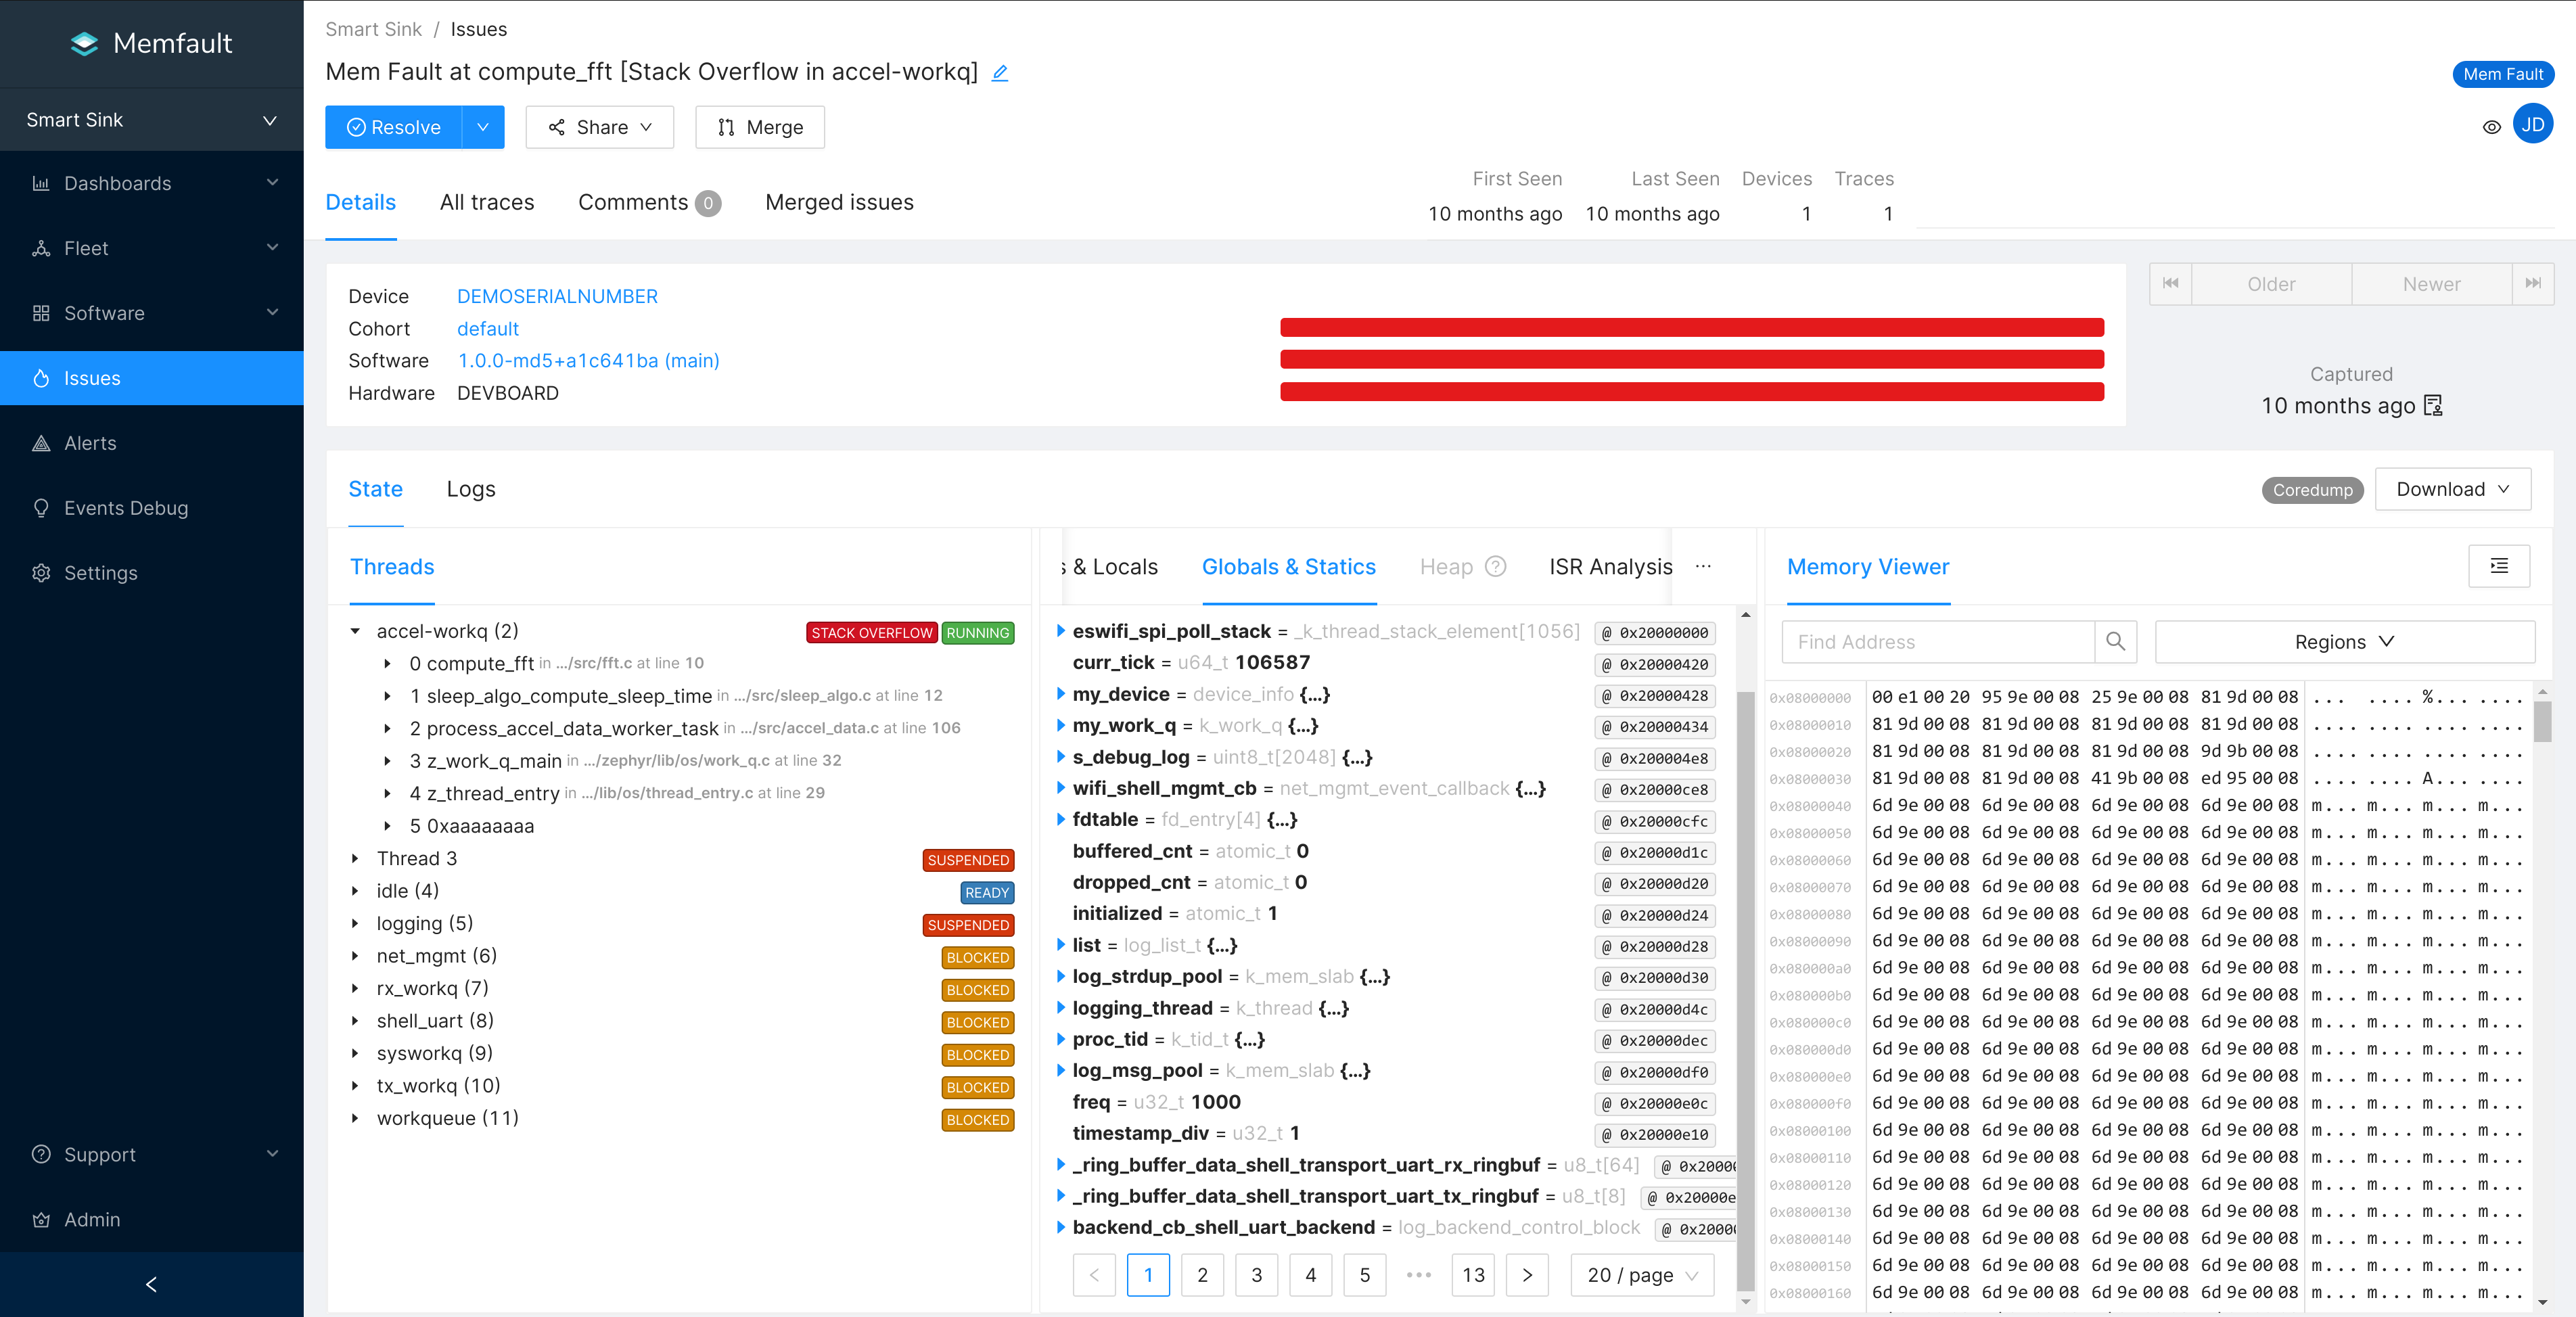The image size is (2576, 1317).
Task: Open more tabs ellipsis menu
Action: (1703, 567)
